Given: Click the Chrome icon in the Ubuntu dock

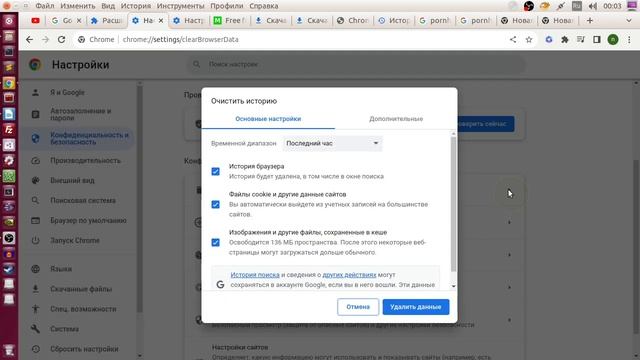Looking at the screenshot, I should (x=9, y=83).
